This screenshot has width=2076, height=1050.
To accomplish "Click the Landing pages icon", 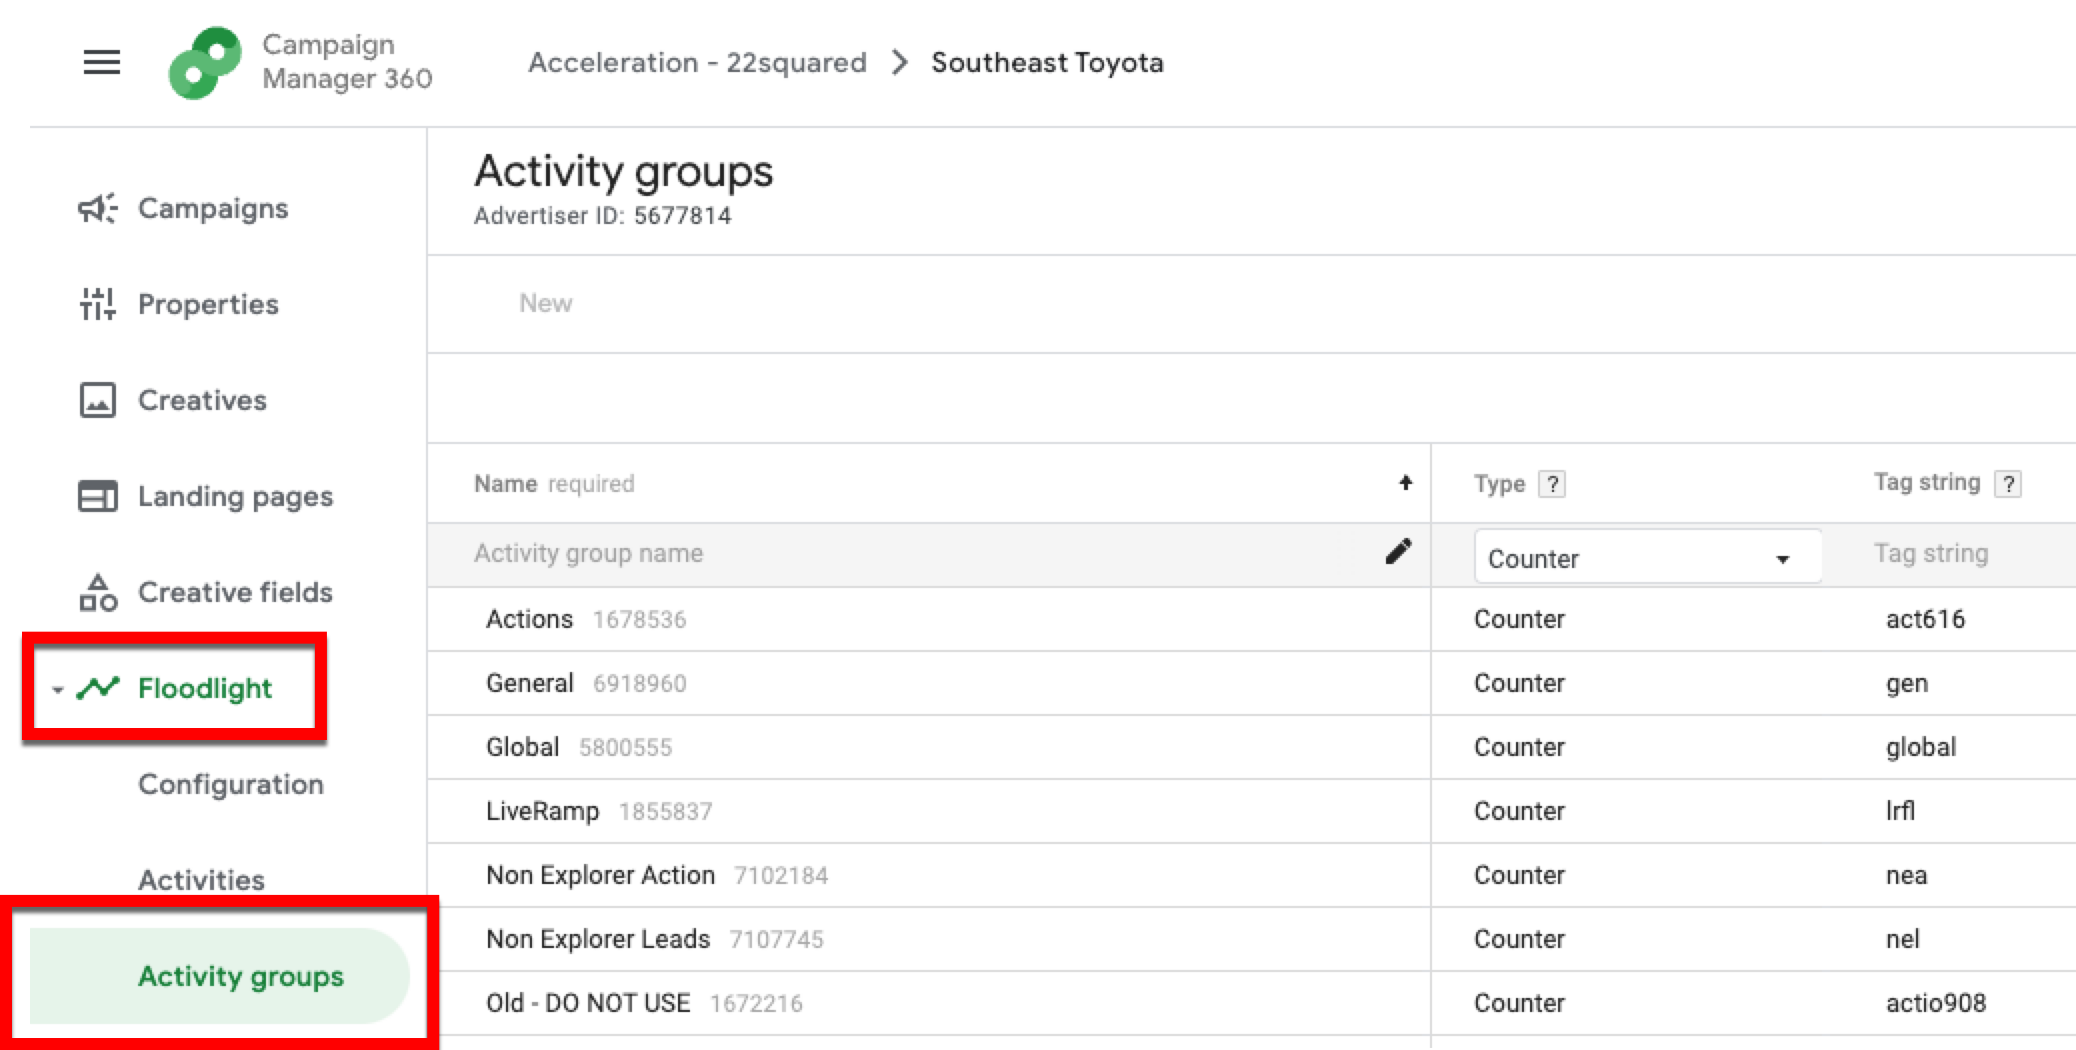I will 98,496.
